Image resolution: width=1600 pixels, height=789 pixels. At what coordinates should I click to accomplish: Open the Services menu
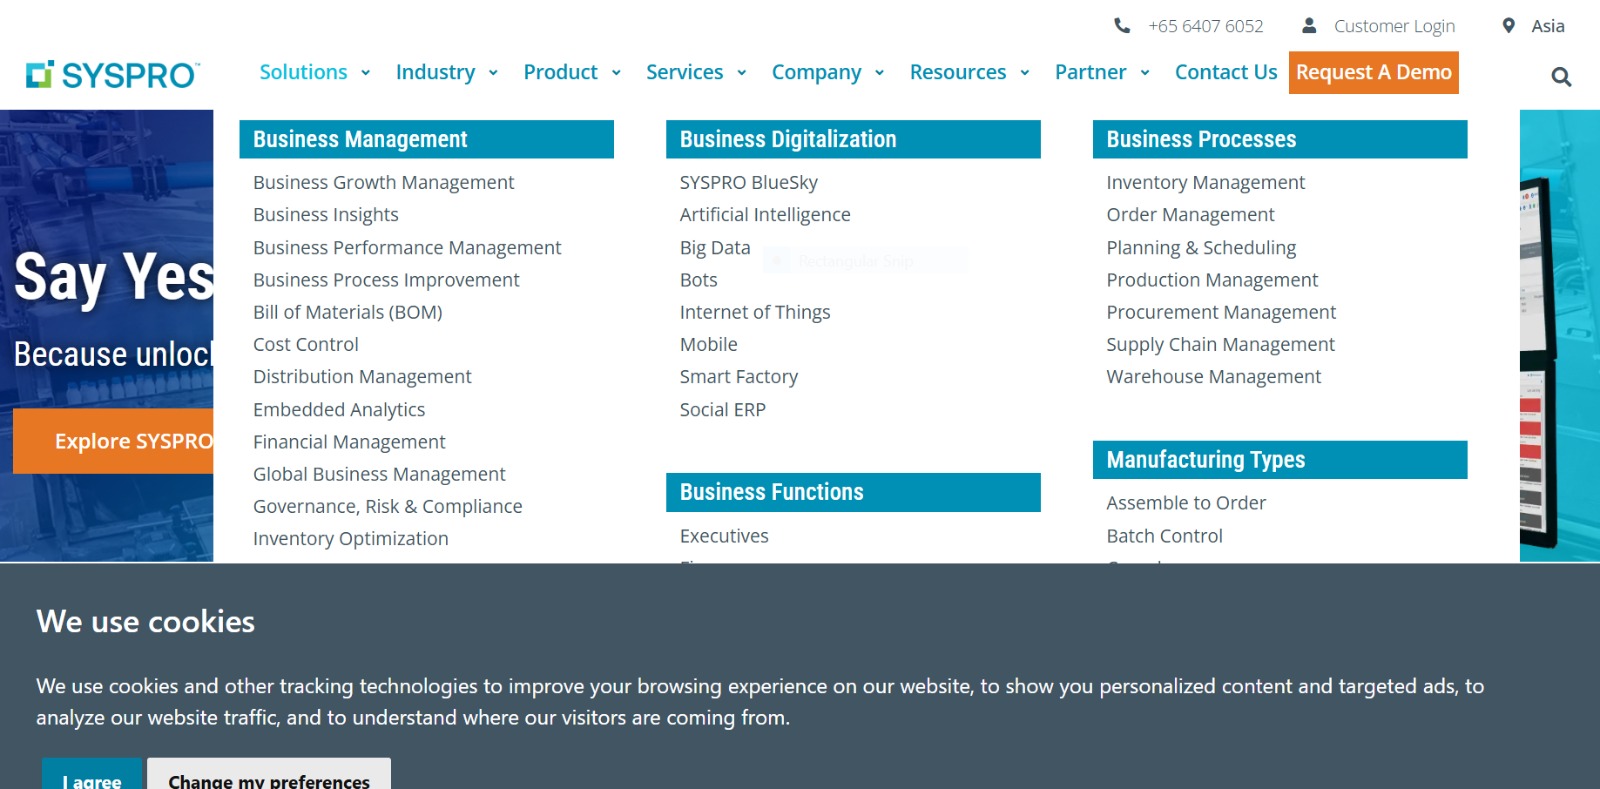click(x=685, y=72)
